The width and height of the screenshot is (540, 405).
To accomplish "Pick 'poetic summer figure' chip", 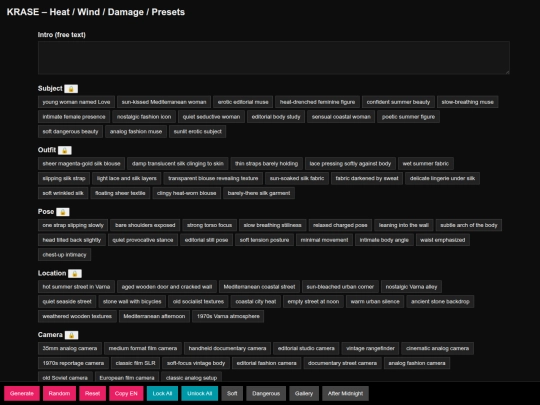I will tap(408, 117).
